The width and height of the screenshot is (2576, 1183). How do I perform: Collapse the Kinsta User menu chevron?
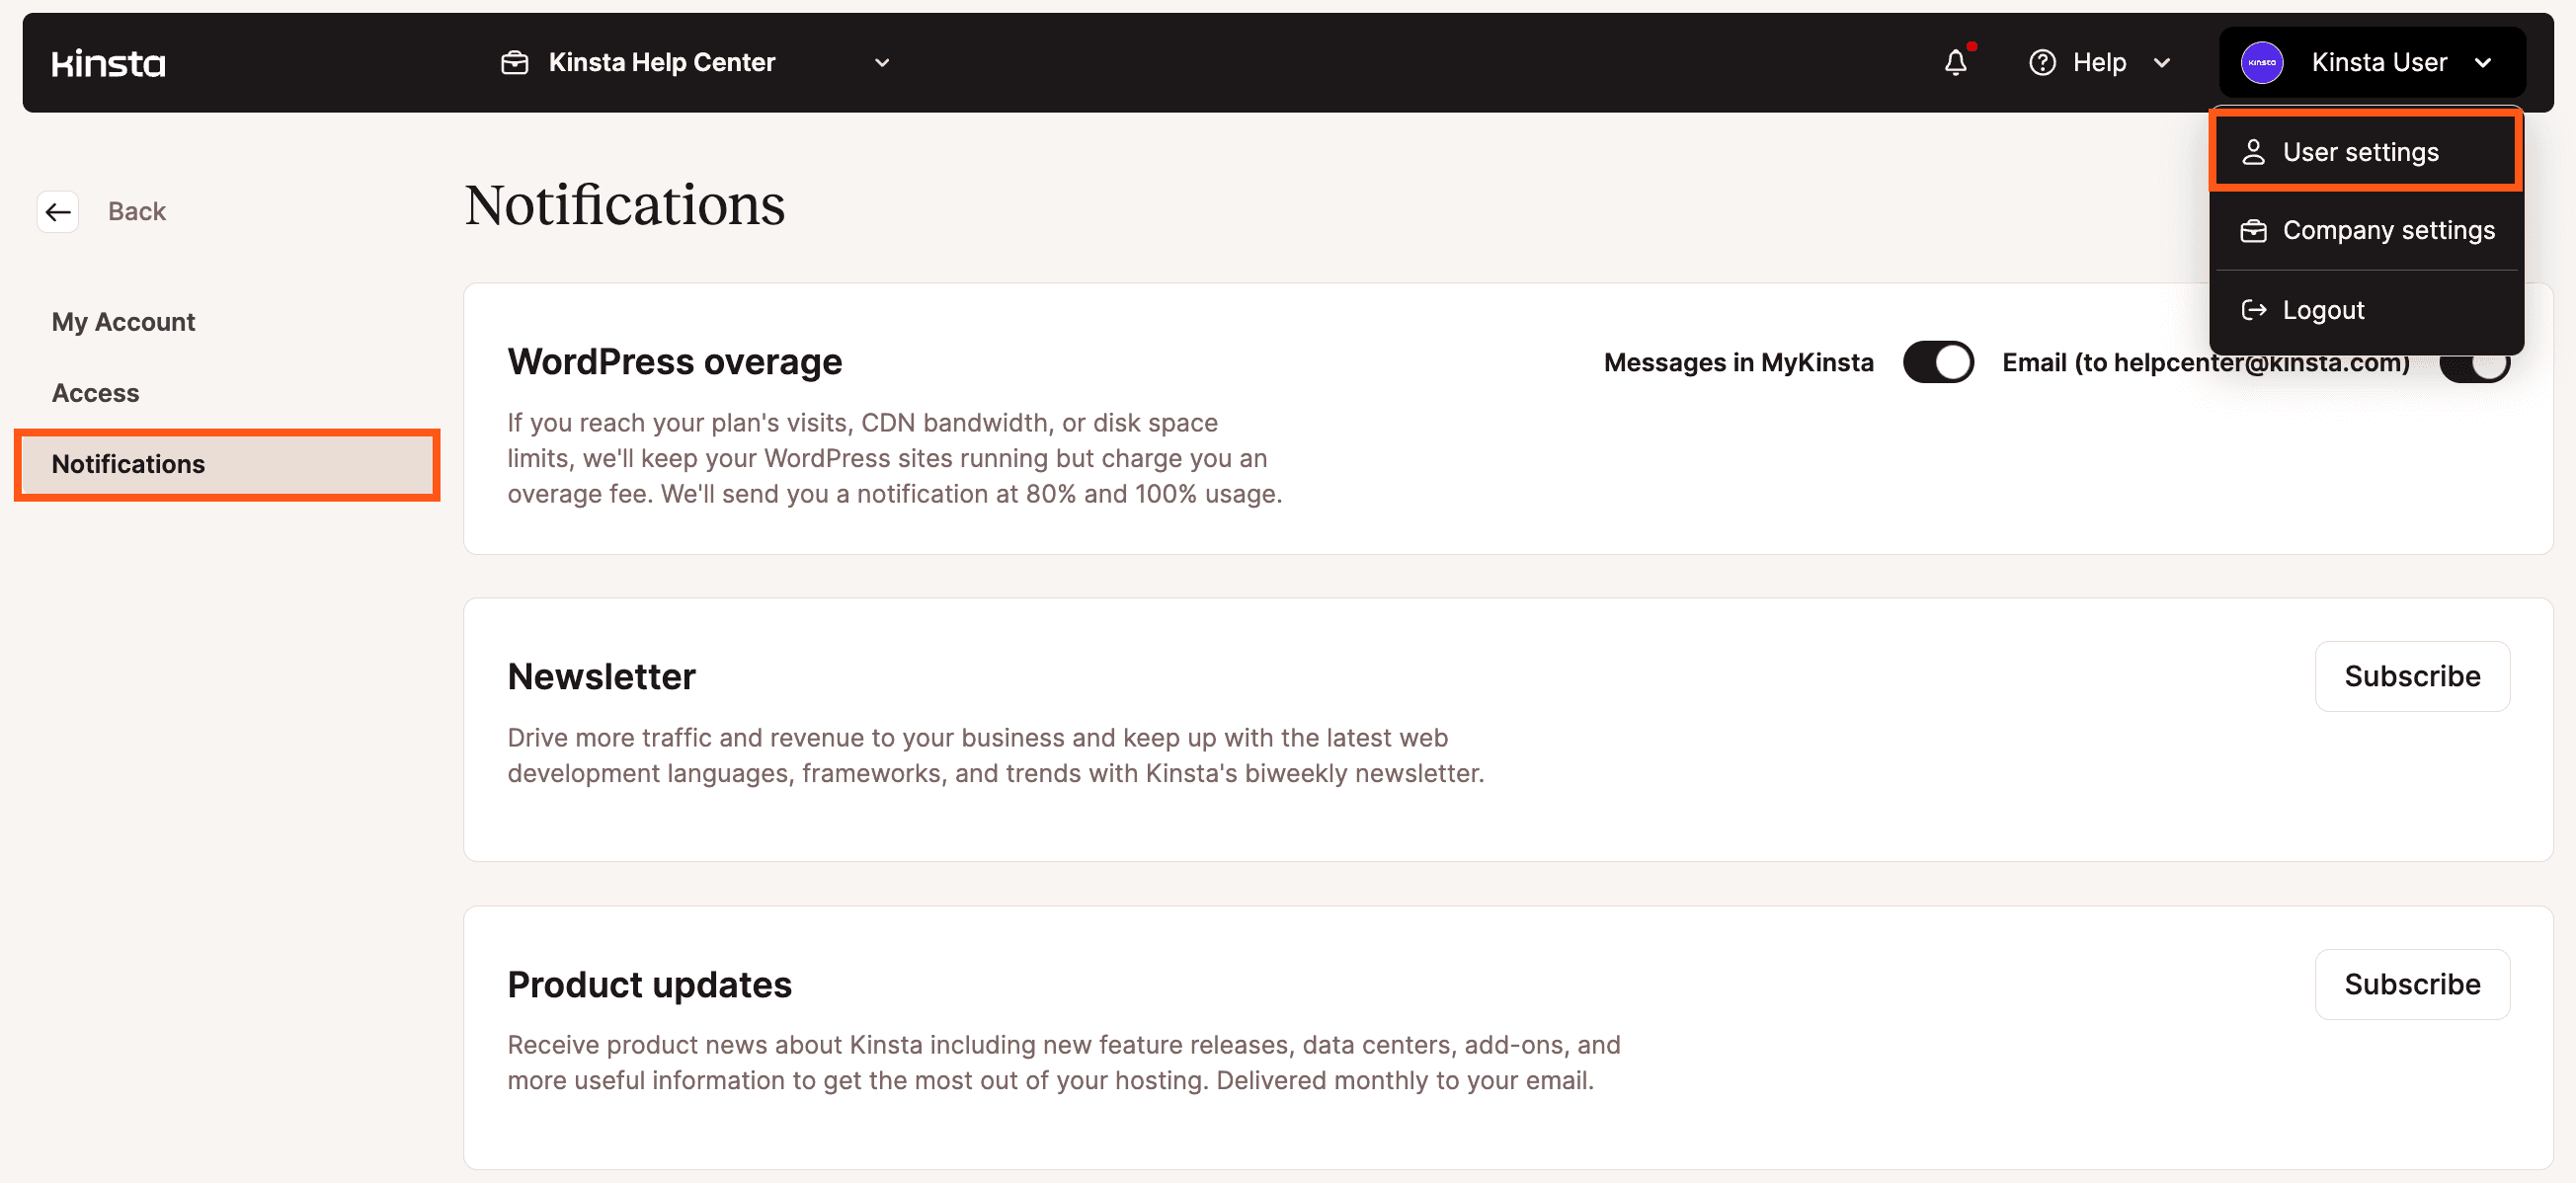(2482, 63)
